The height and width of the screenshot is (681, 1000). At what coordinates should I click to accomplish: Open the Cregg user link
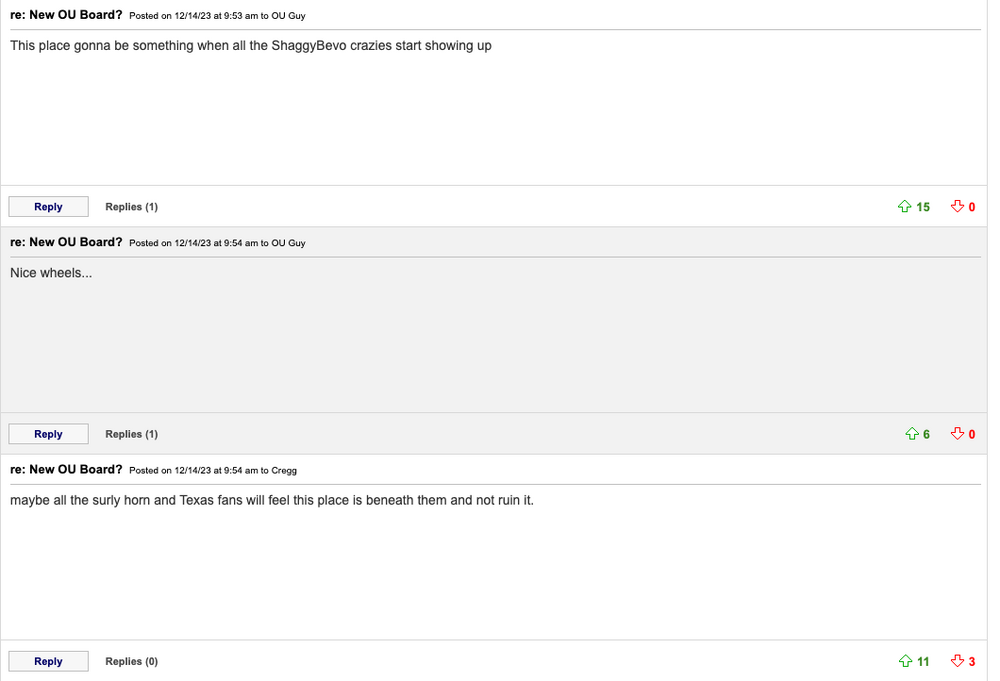284,470
